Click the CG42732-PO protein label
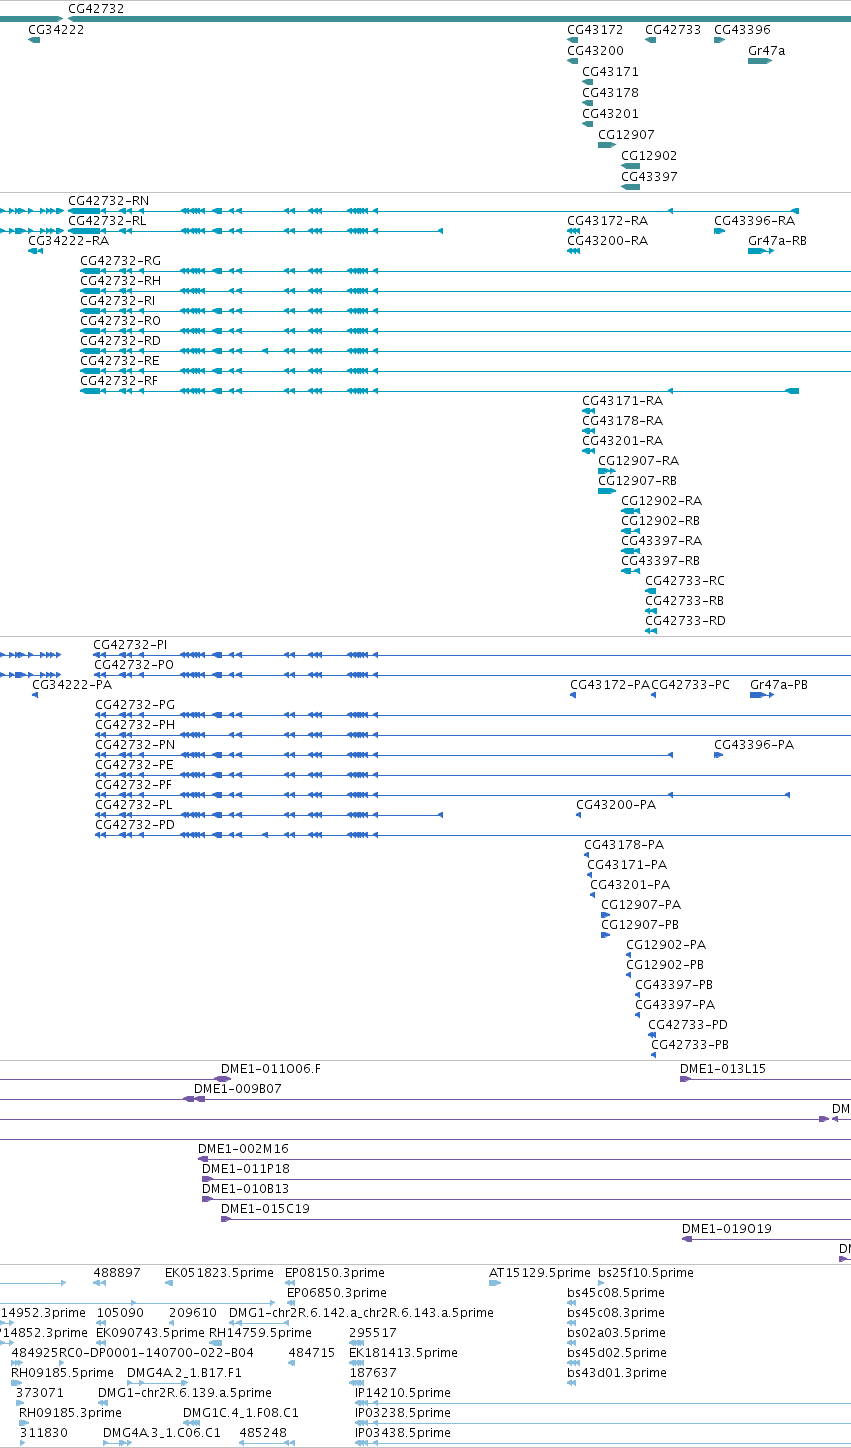851x1448 pixels. pos(133,665)
